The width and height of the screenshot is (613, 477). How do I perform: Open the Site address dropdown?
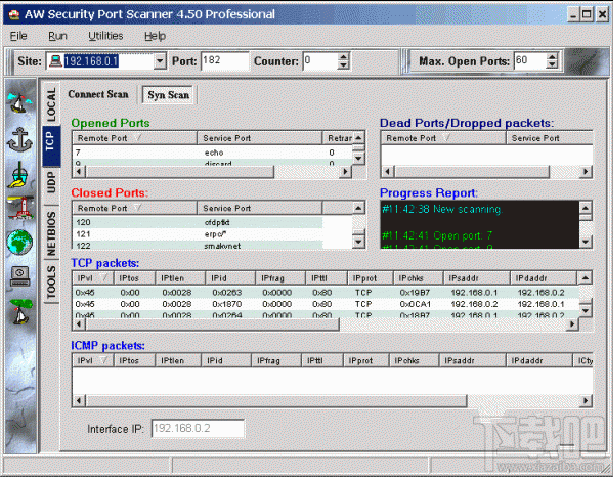pos(160,61)
